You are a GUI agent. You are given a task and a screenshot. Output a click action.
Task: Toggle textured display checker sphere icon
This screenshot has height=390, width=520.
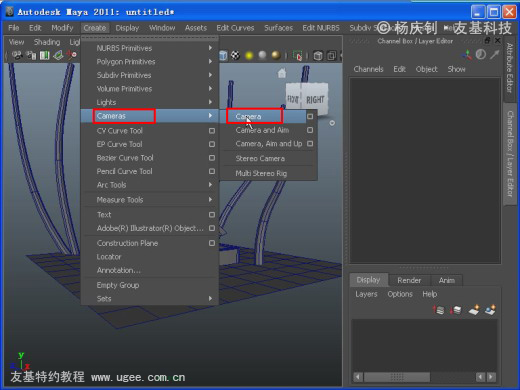pyautogui.click(x=235, y=55)
